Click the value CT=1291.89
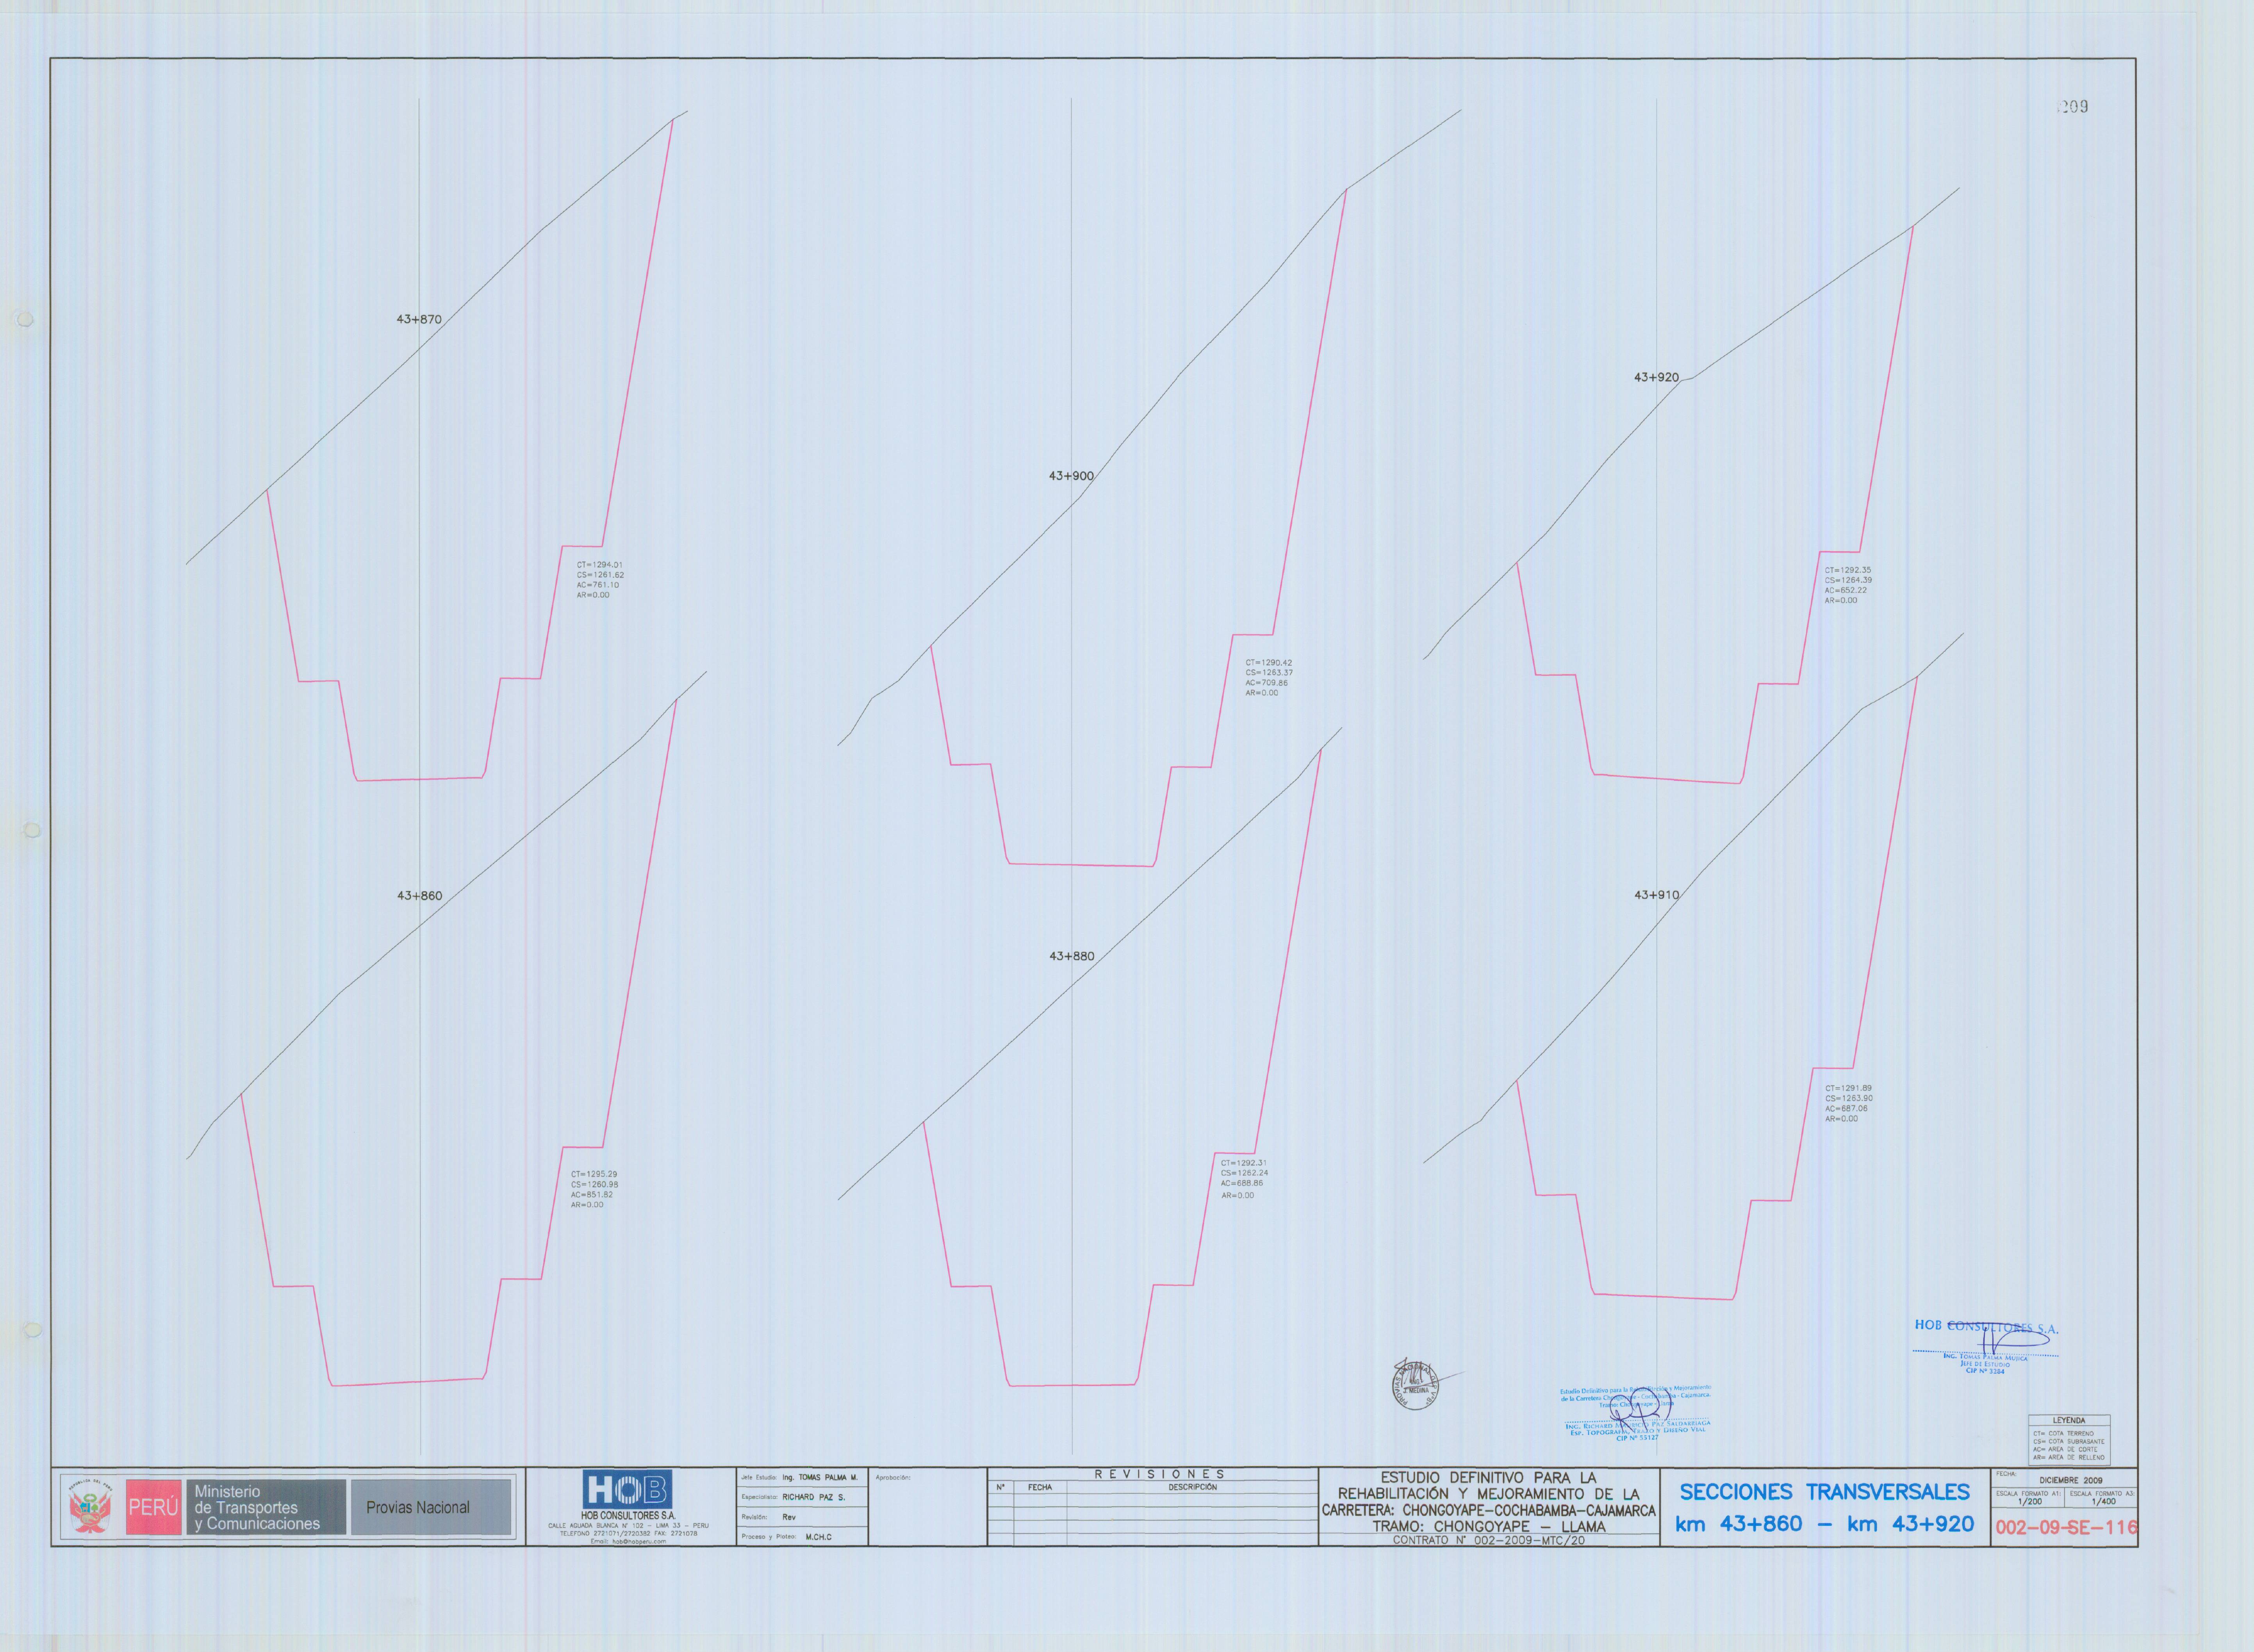The height and width of the screenshot is (1652, 2254). [x=1848, y=1088]
